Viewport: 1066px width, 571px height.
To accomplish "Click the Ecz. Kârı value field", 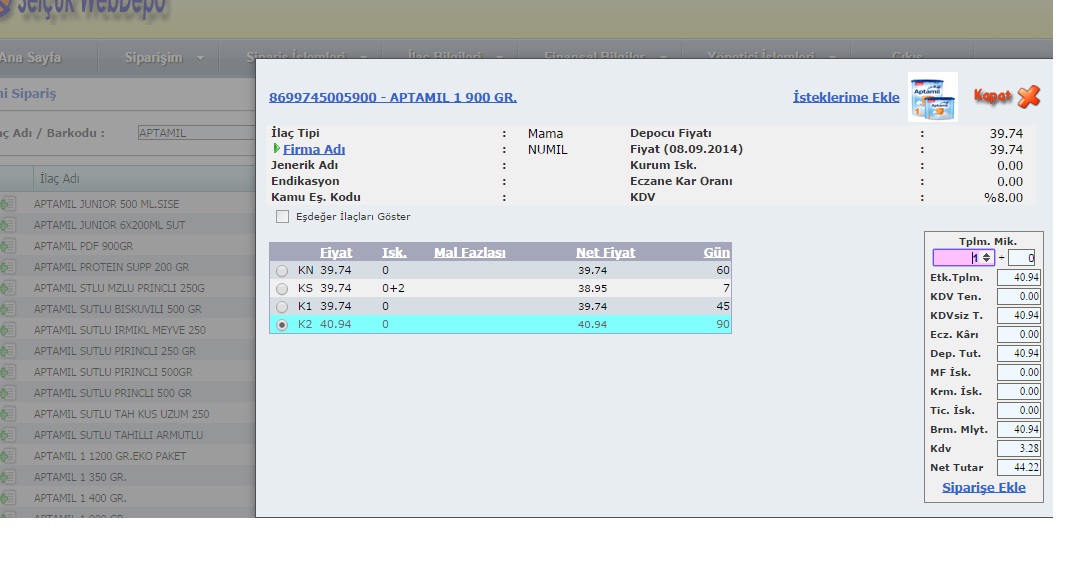I will [x=1018, y=334].
